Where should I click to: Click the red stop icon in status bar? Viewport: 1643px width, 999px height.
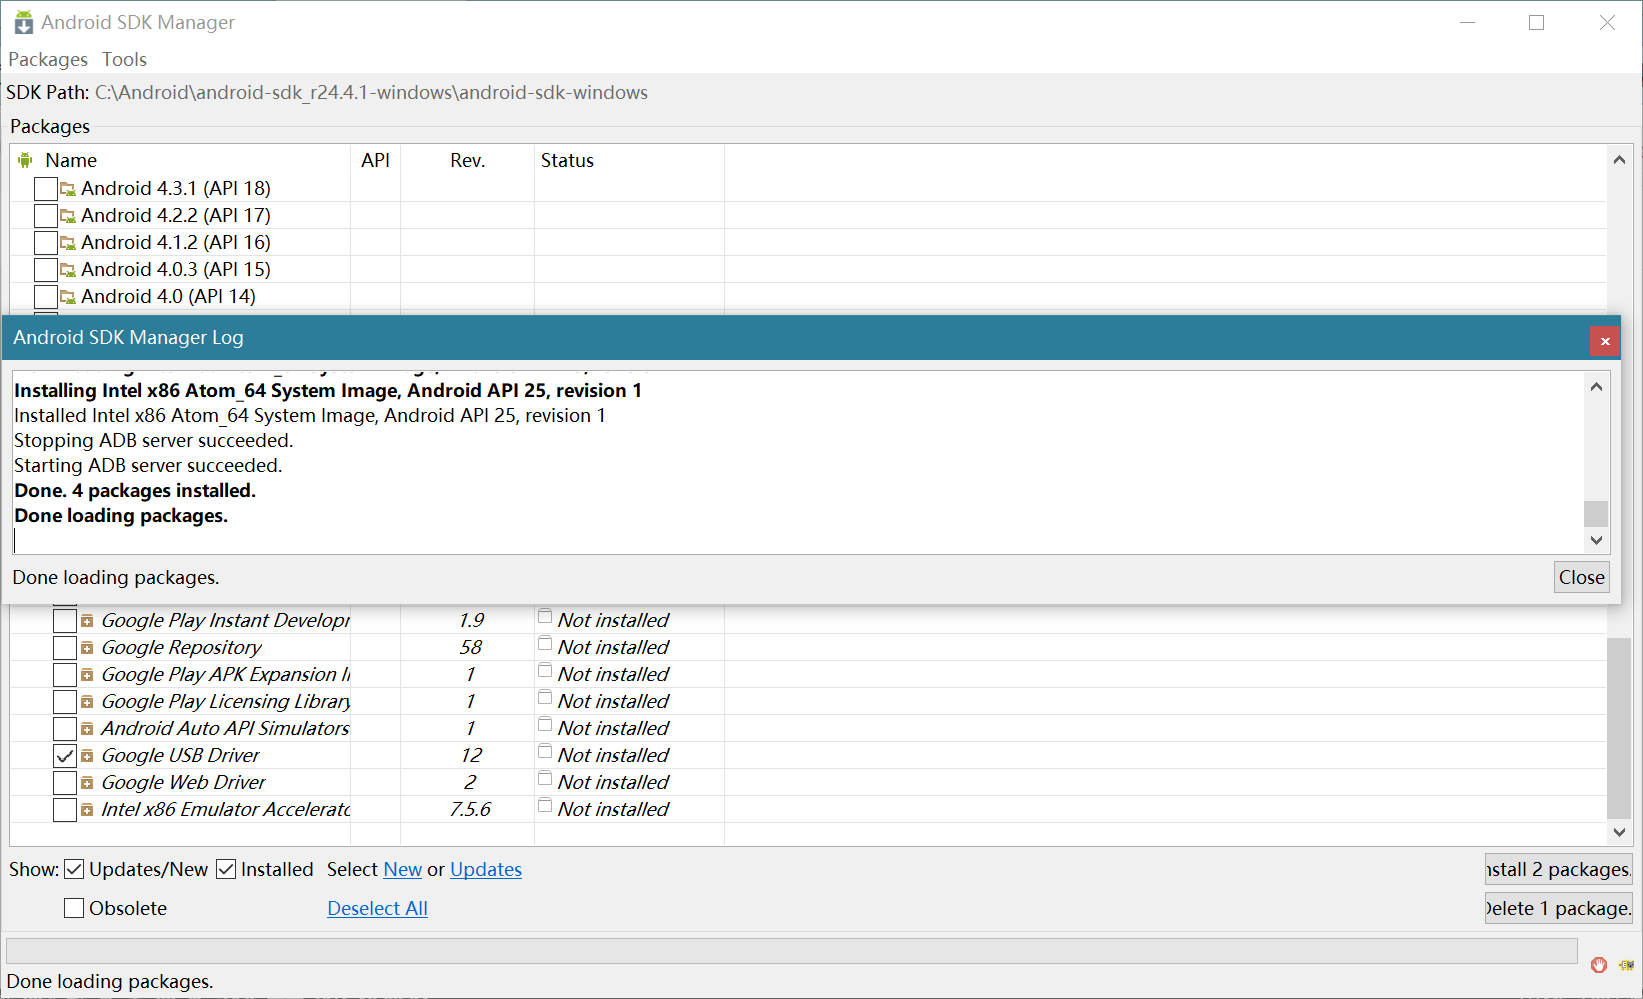1598,965
